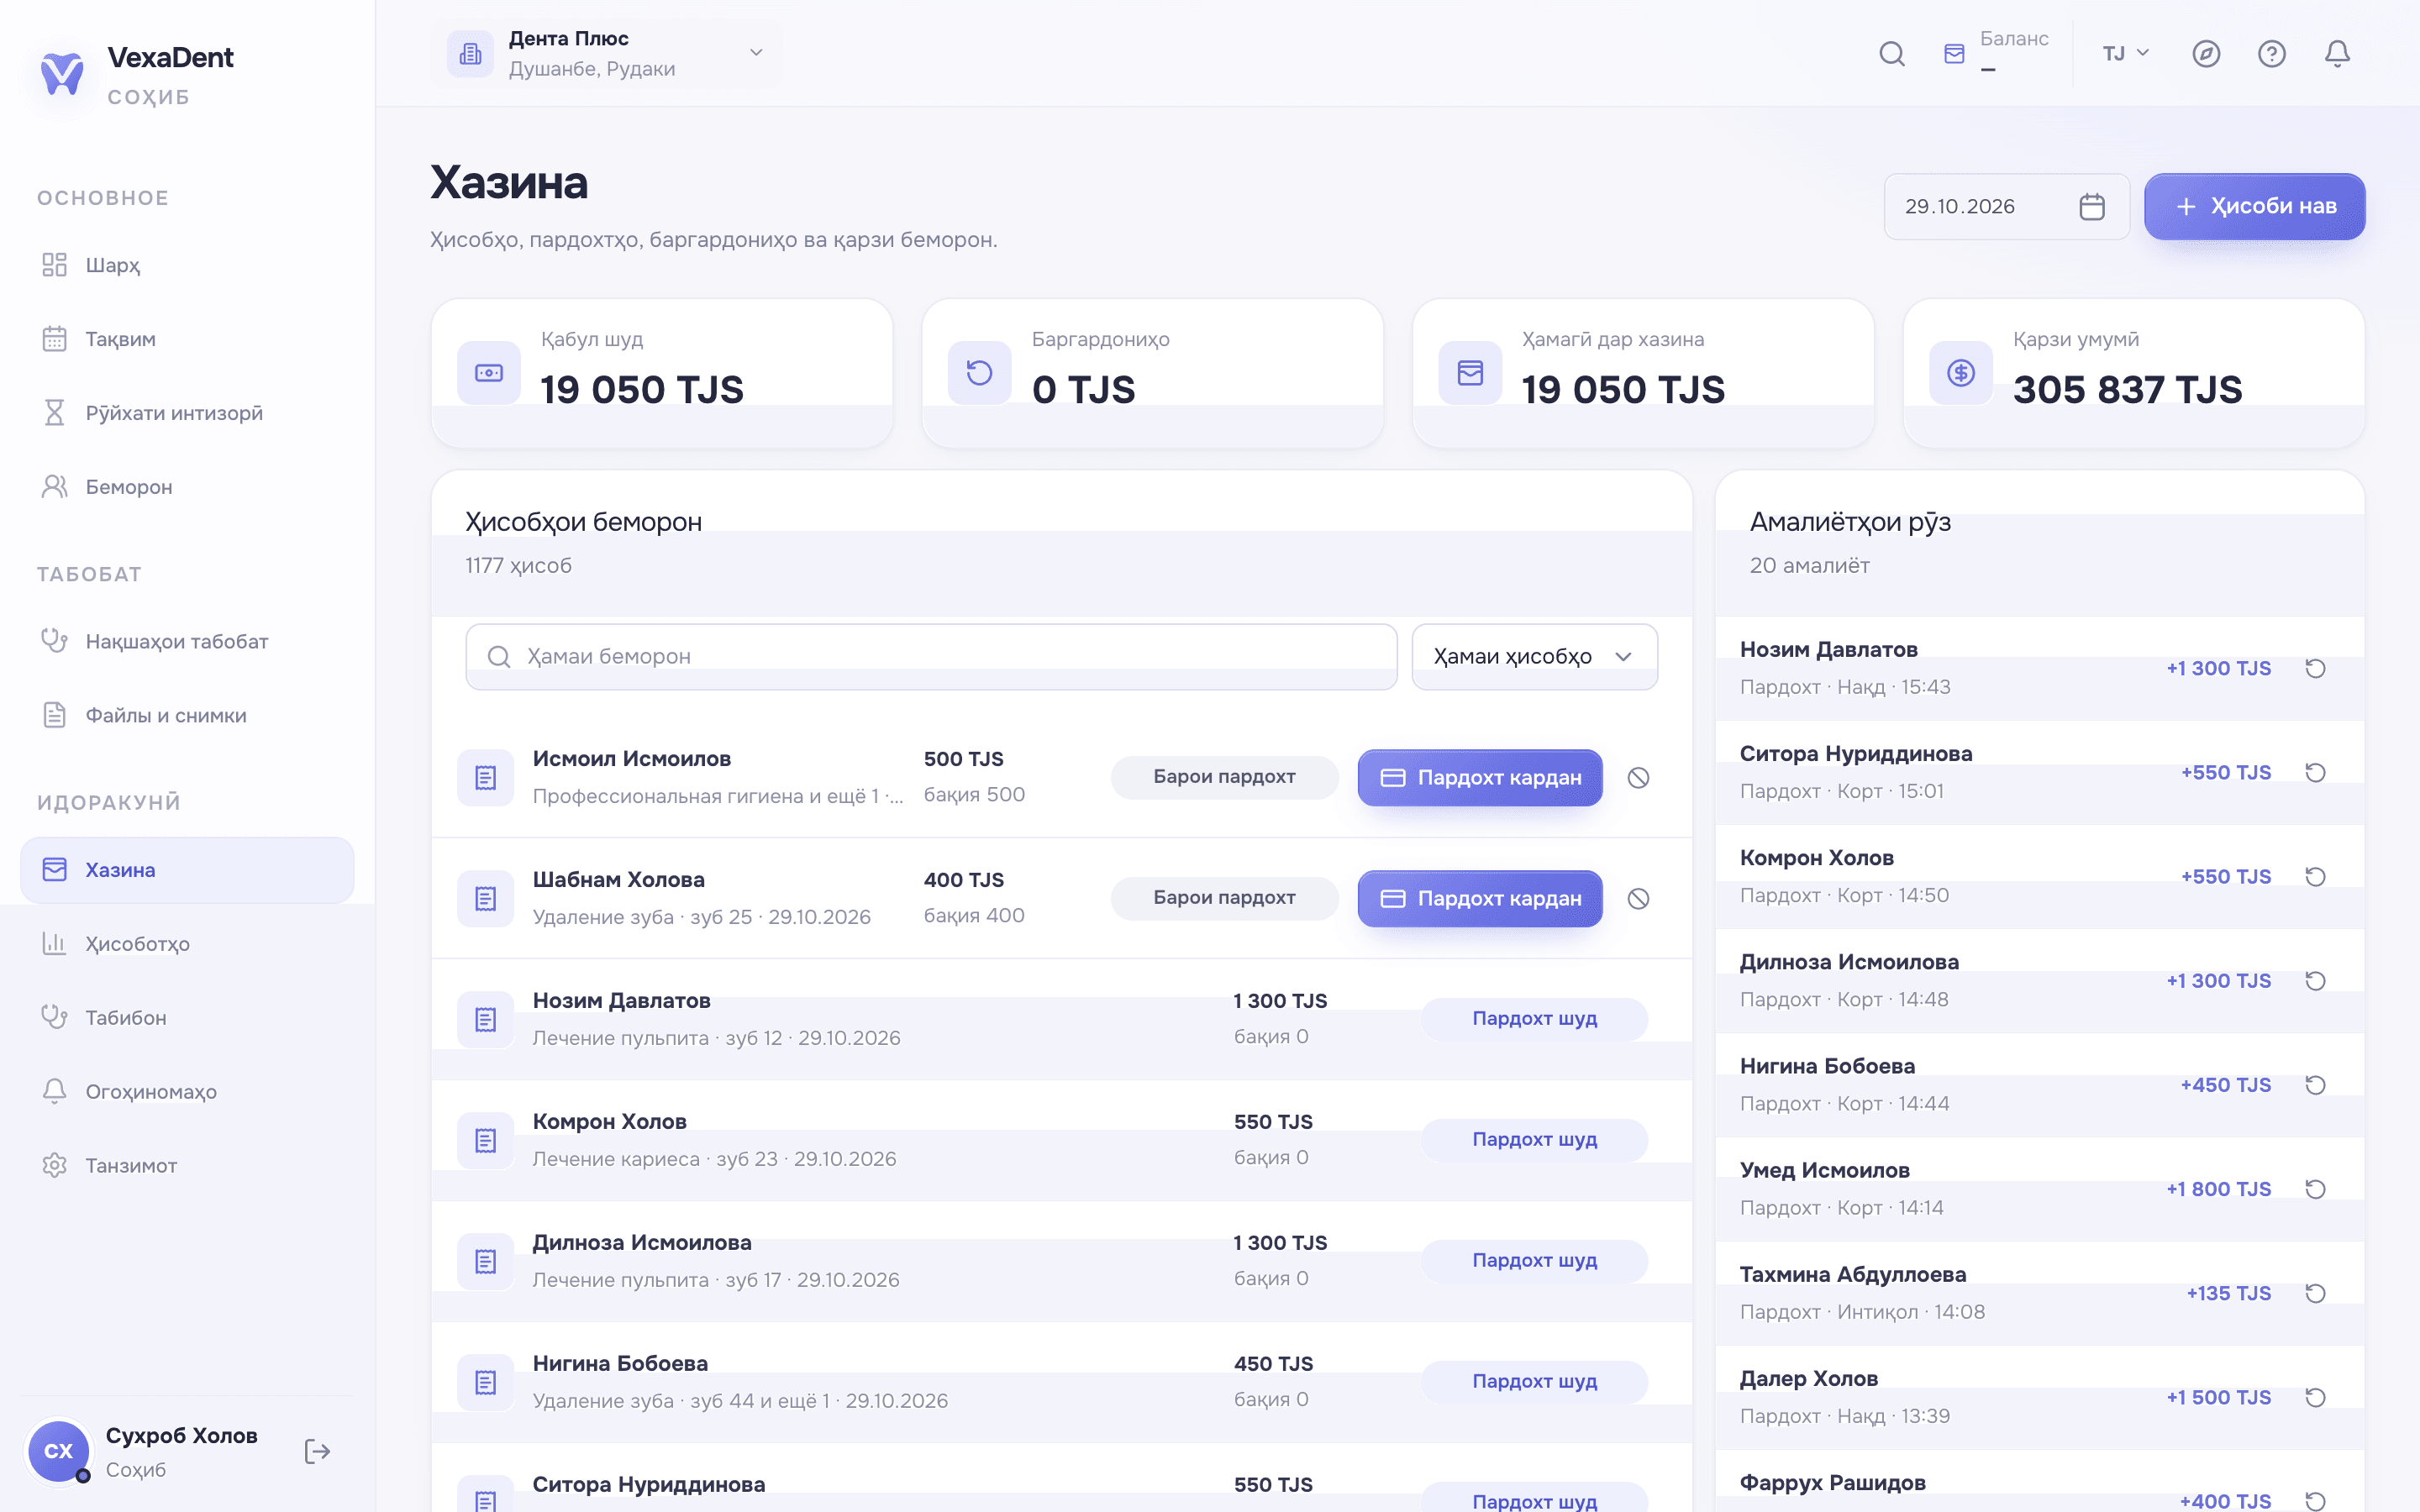Image resolution: width=2420 pixels, height=1512 pixels.
Task: Click invoice document icon for Нозим Давлатов
Action: pyautogui.click(x=486, y=1019)
